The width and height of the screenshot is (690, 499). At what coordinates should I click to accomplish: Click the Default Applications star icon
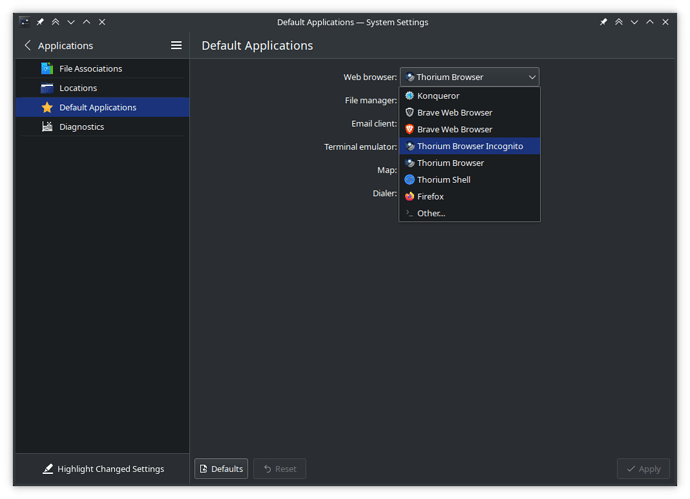47,107
